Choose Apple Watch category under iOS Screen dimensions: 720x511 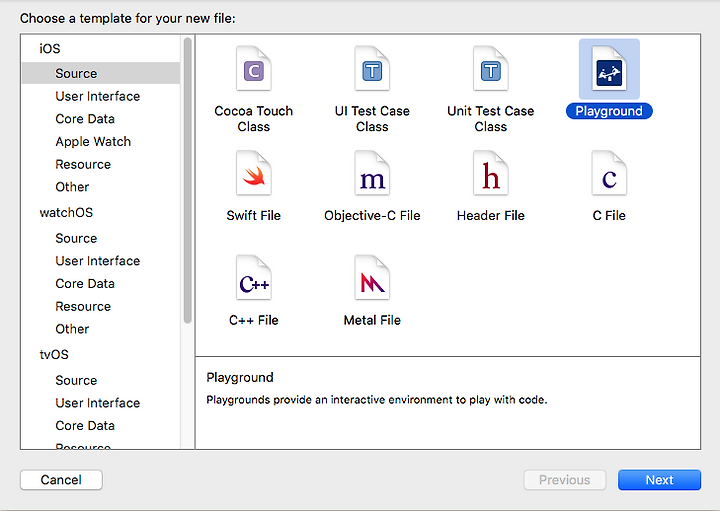93,141
